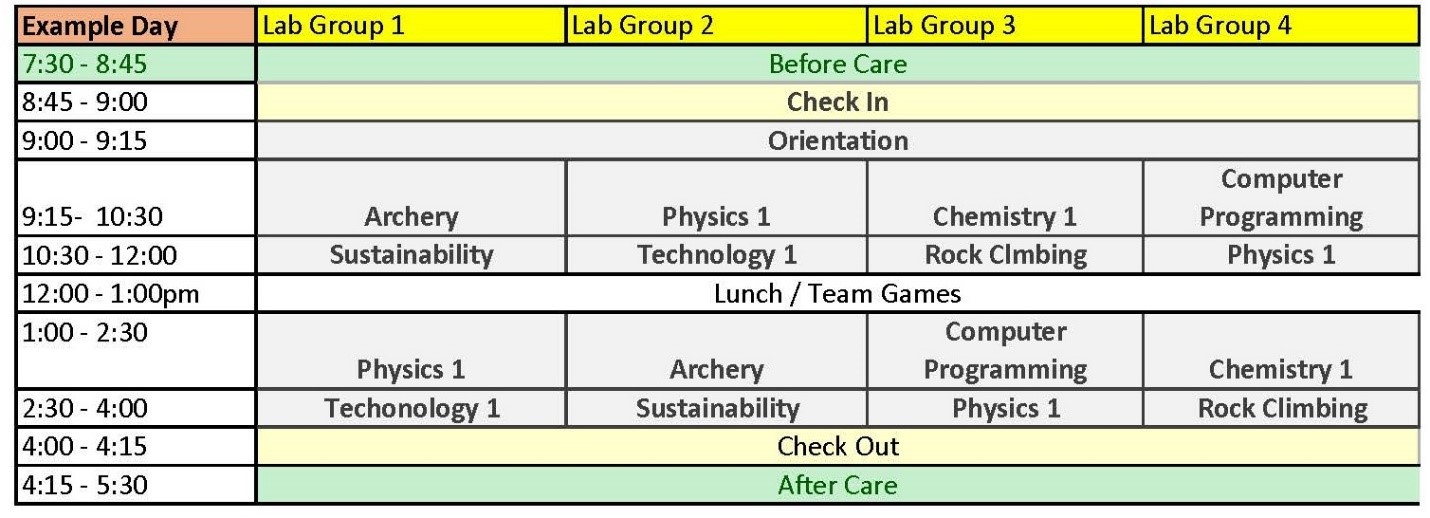
Task: Click the Lab Group 1 column header
Action: pos(411,26)
